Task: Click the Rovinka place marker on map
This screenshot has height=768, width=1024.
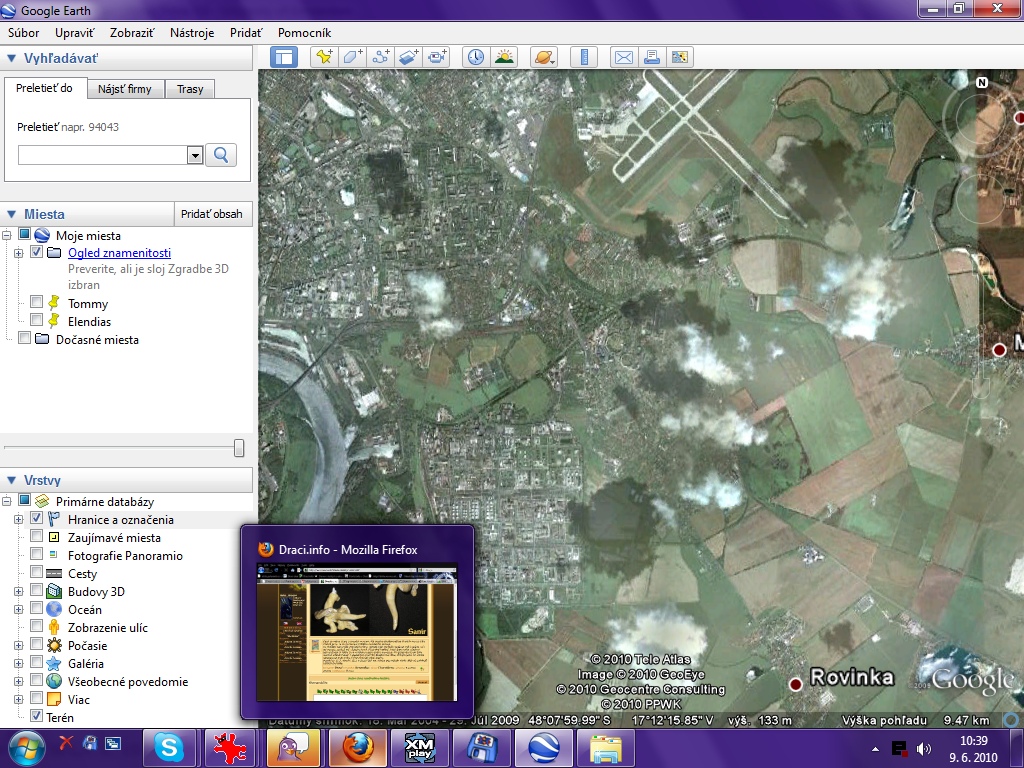Action: (795, 684)
